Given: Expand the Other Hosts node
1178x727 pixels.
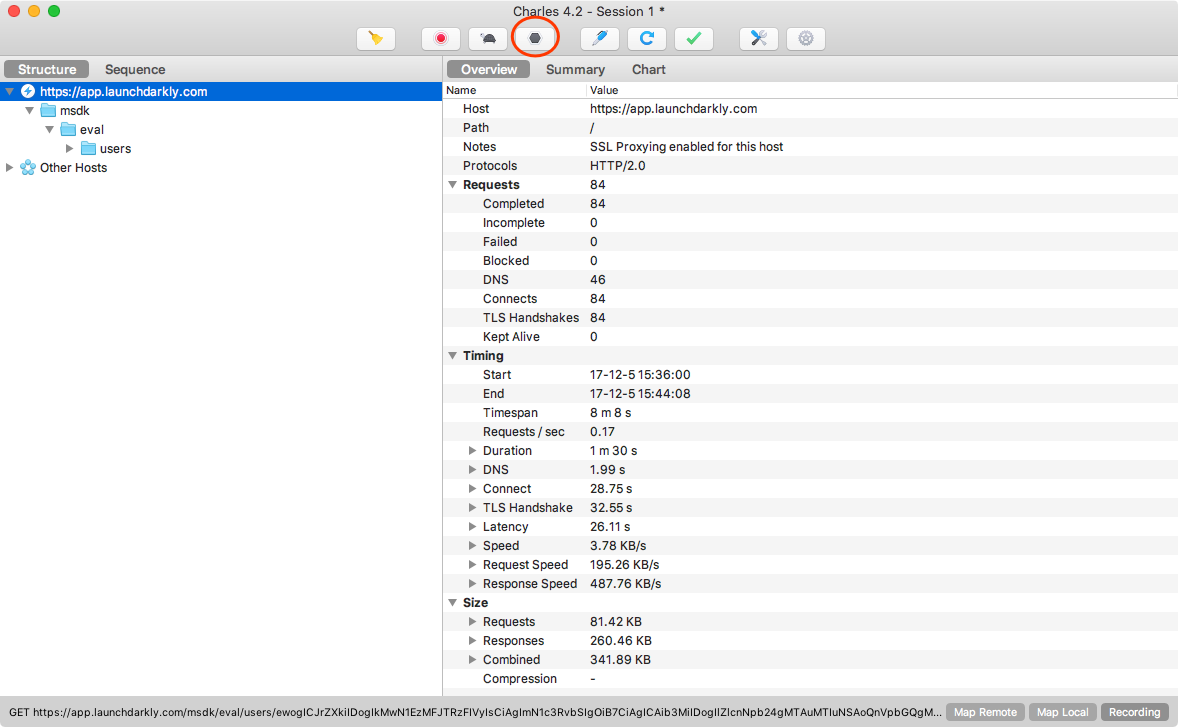Looking at the screenshot, I should point(10,167).
